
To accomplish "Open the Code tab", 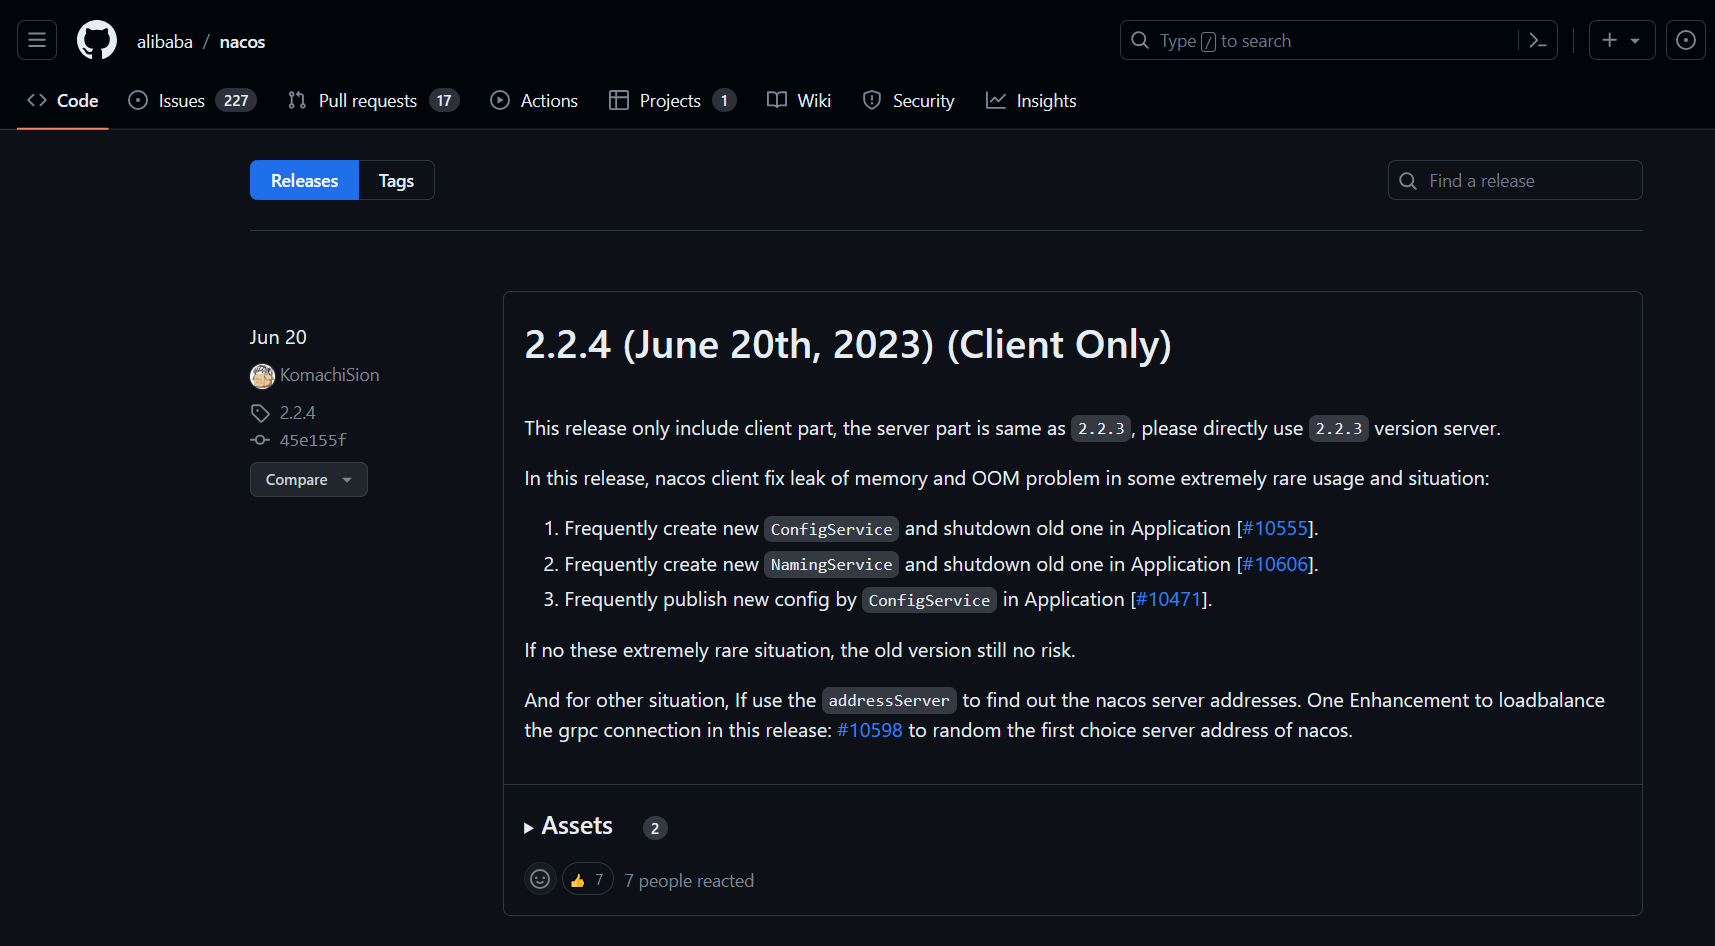I will (63, 100).
